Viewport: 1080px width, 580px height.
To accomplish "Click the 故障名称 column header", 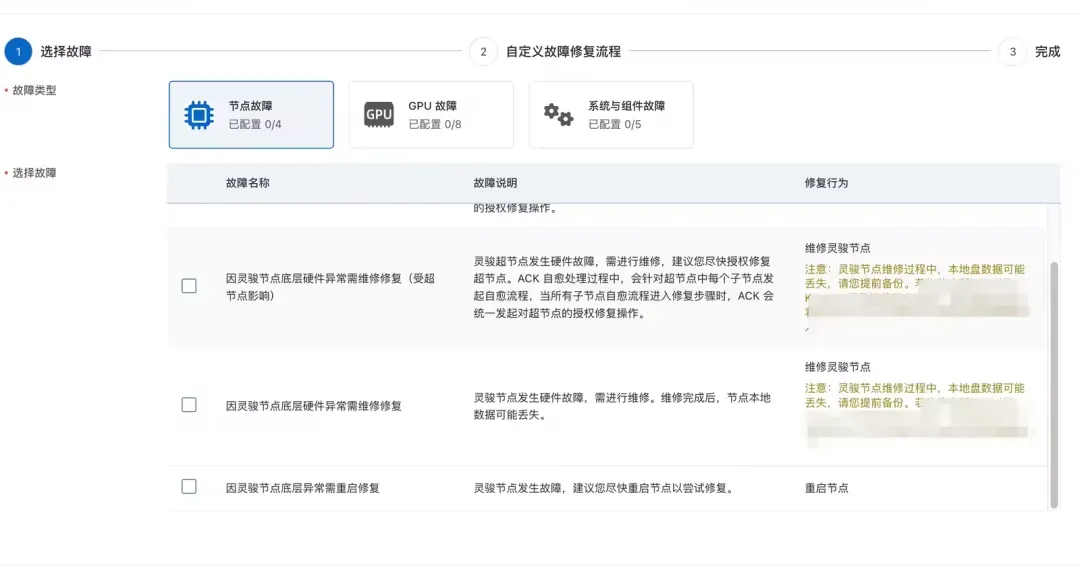I will [248, 183].
